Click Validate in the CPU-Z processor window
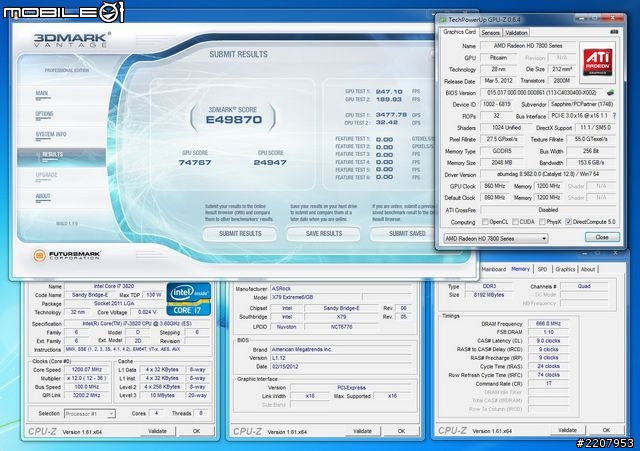Image resolution: width=640 pixels, height=451 pixels. coord(157,431)
